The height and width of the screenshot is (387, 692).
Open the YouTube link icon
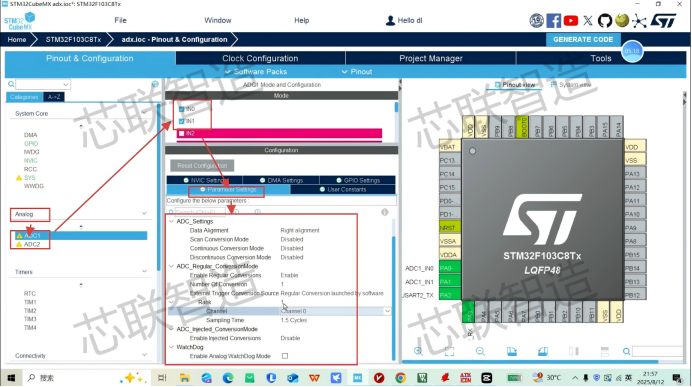coord(571,20)
